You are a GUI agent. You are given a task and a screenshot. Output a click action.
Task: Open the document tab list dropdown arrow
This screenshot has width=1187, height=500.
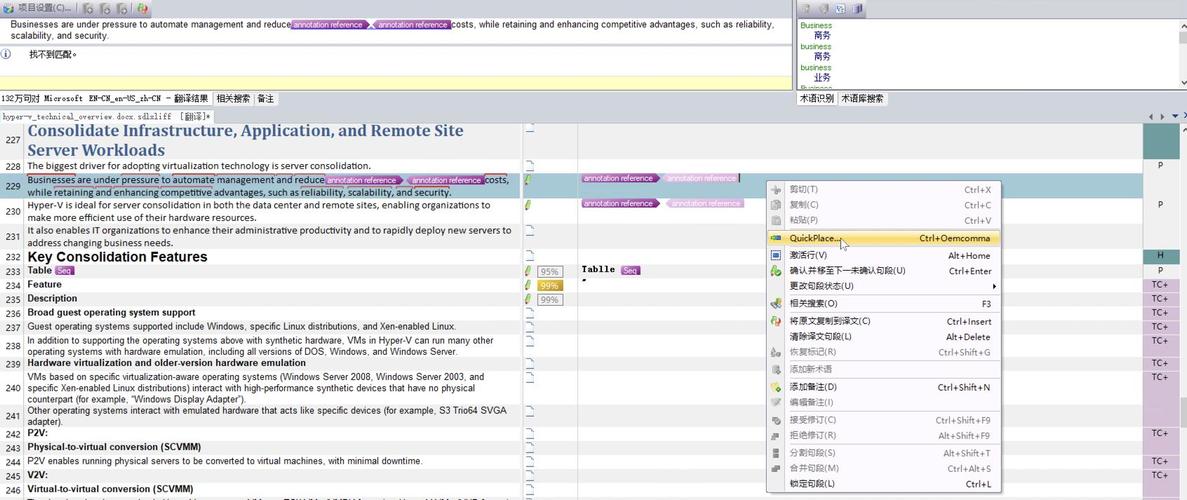(1175, 116)
